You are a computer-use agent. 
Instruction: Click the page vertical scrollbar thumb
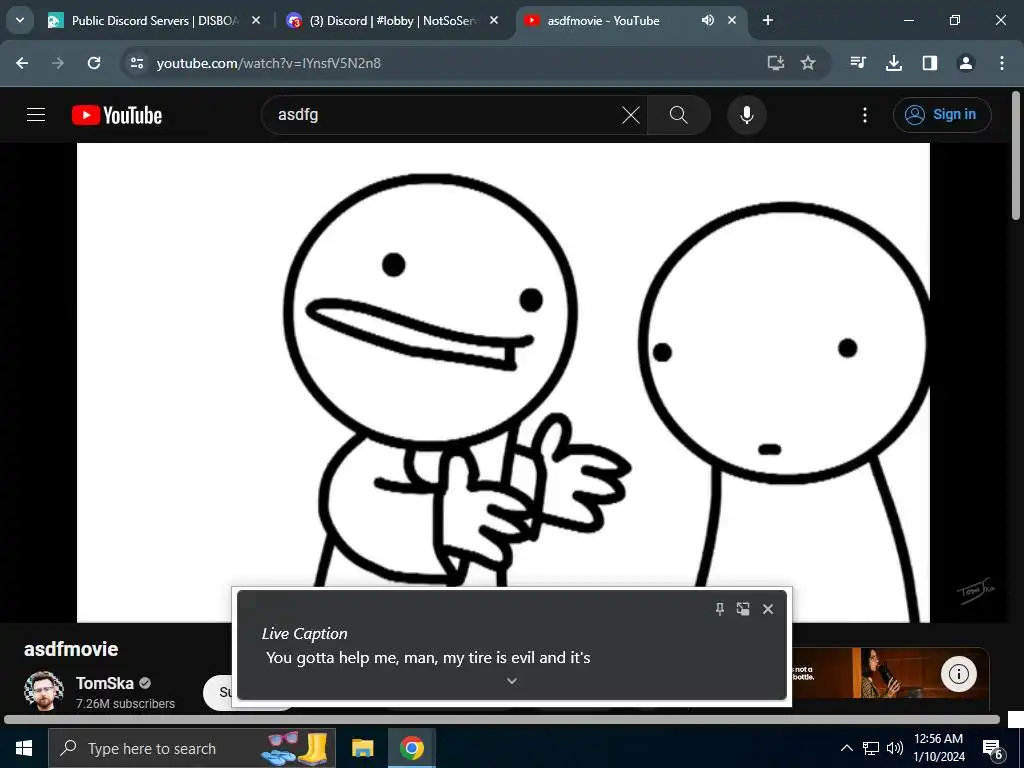click(x=1016, y=155)
